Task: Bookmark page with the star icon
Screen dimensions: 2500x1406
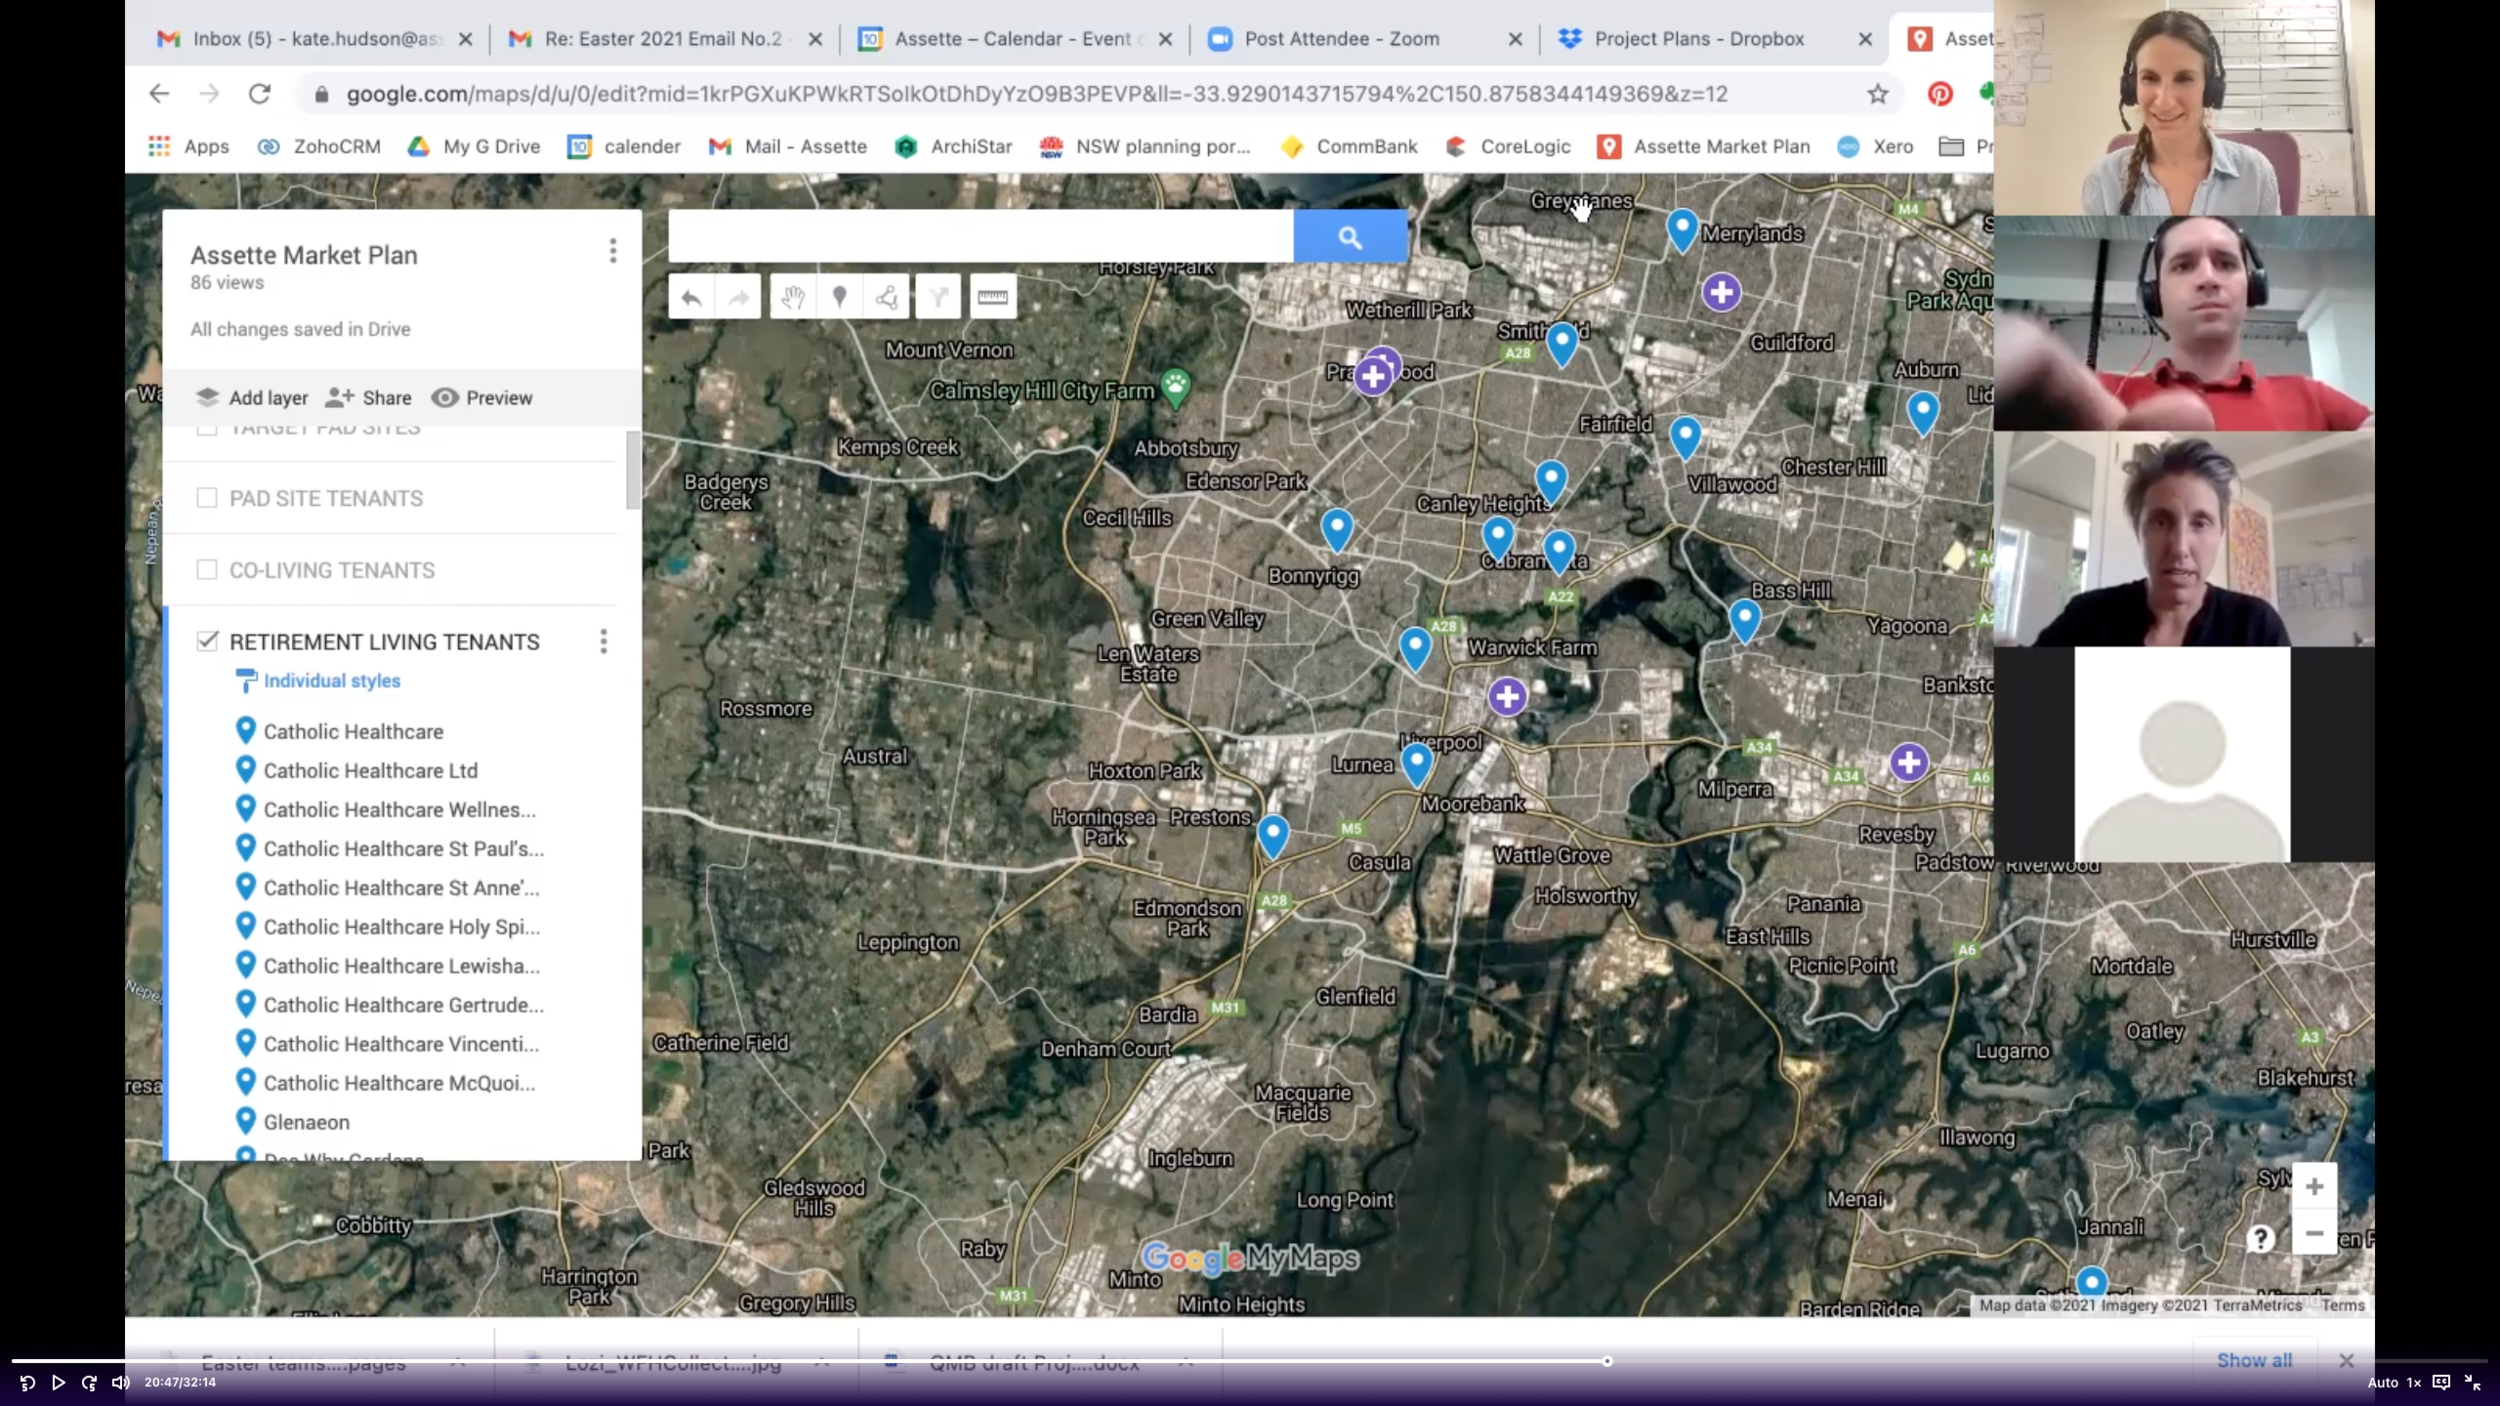Action: 1877,94
